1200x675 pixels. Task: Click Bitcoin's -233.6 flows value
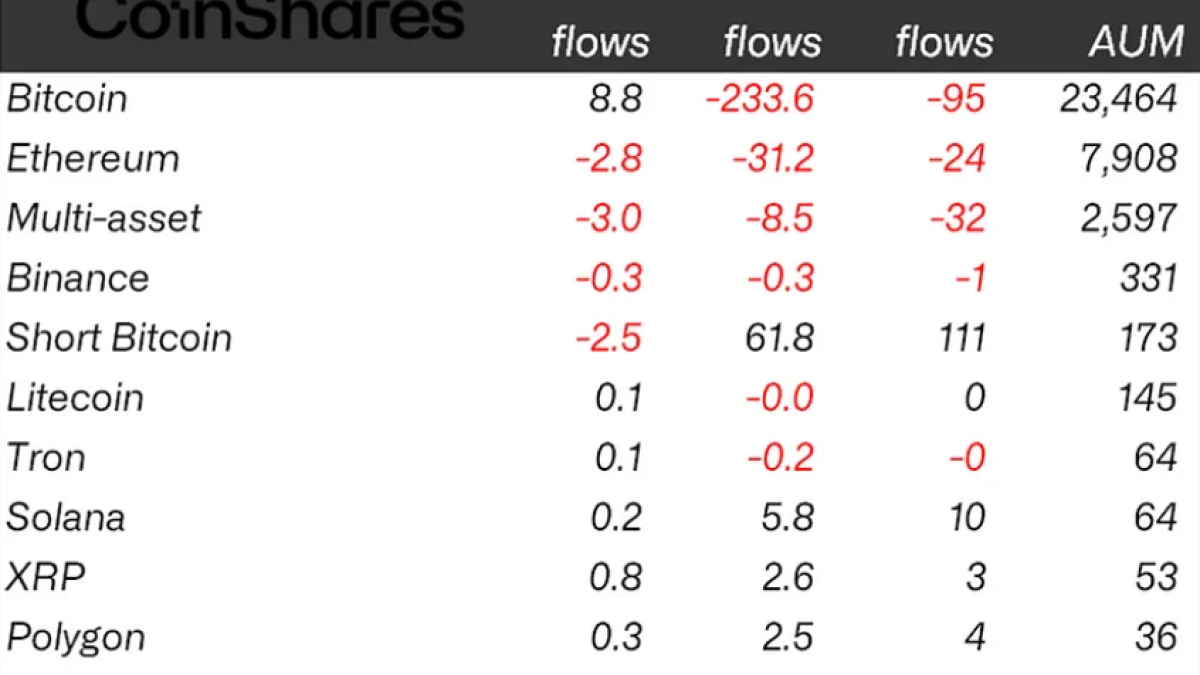tap(759, 99)
